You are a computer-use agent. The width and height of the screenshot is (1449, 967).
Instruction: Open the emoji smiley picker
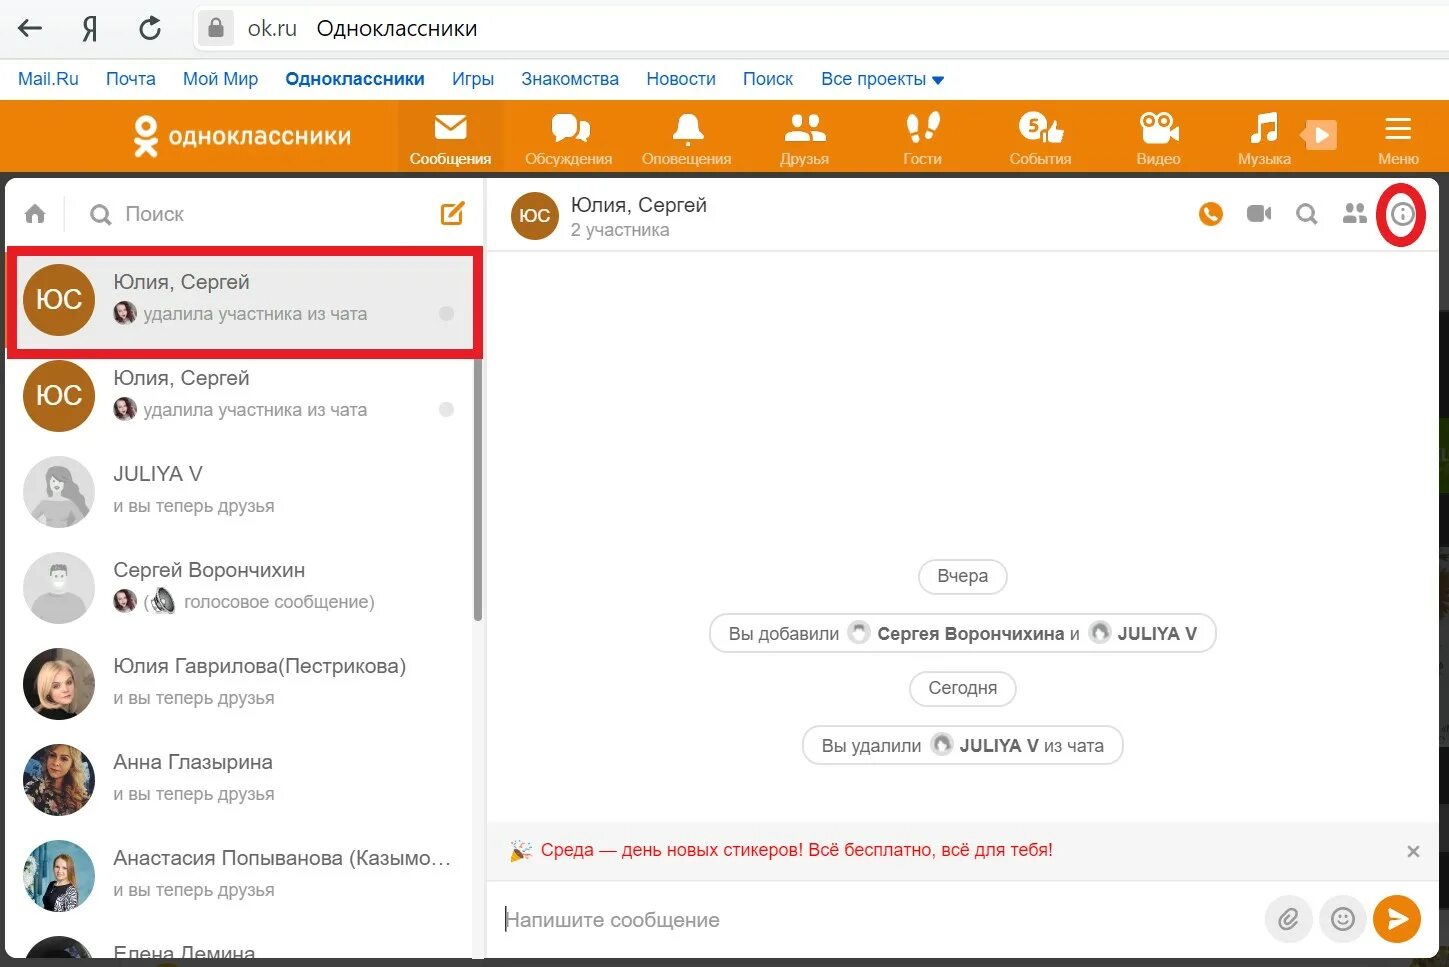point(1343,919)
